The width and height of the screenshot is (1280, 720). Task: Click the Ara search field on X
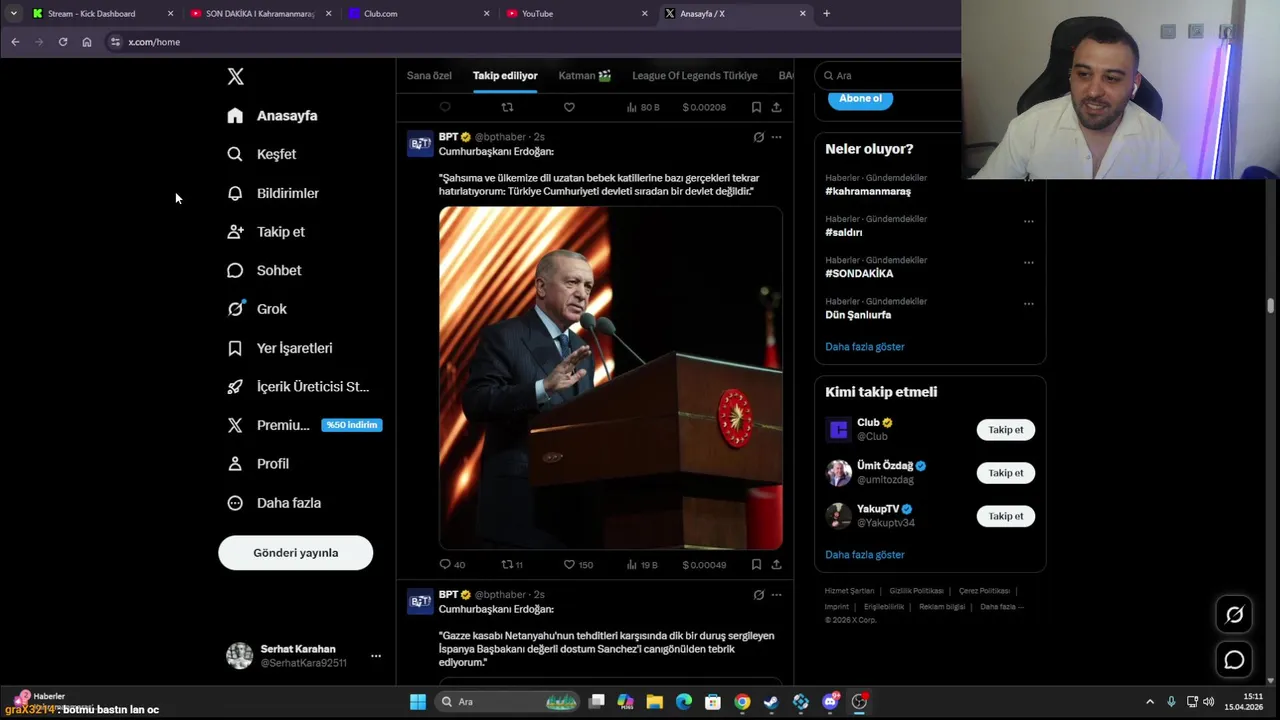(888, 75)
